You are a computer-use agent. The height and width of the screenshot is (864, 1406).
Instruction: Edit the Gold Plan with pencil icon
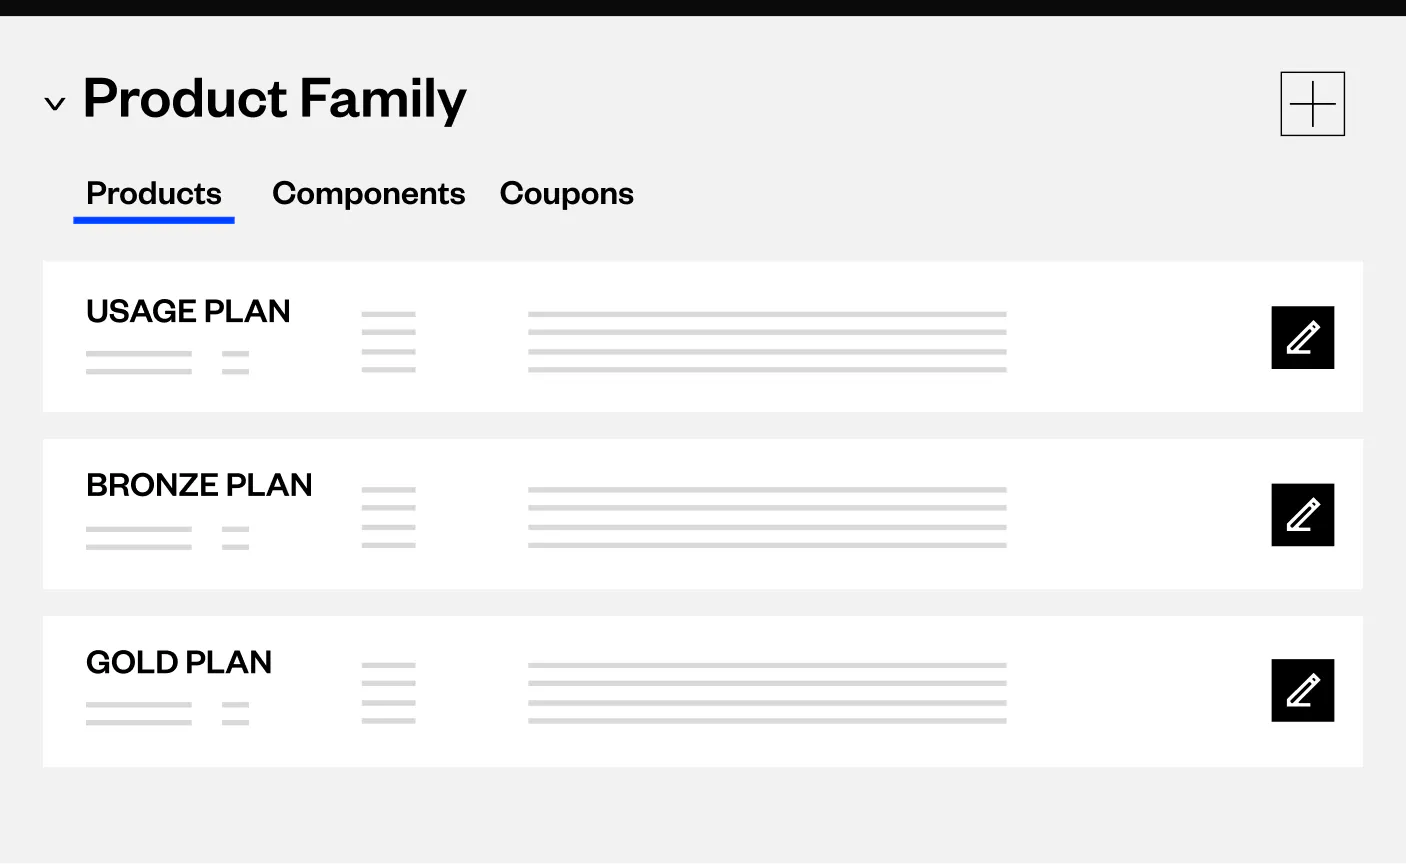(1302, 690)
